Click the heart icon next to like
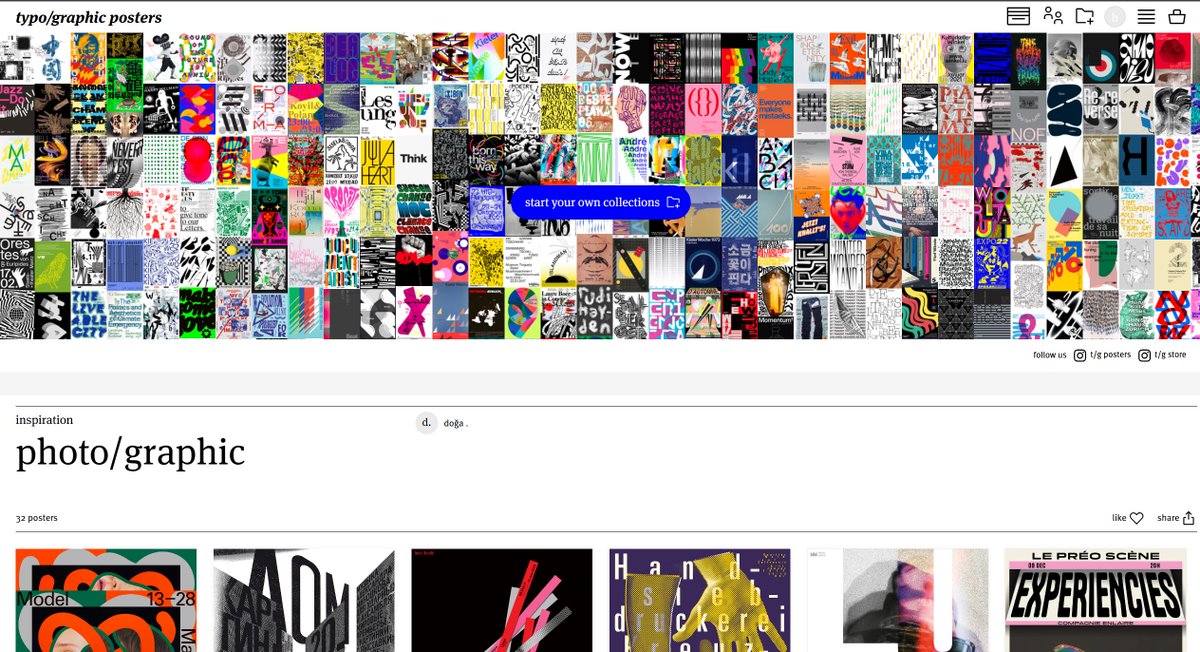The image size is (1200, 652). coord(1136,518)
